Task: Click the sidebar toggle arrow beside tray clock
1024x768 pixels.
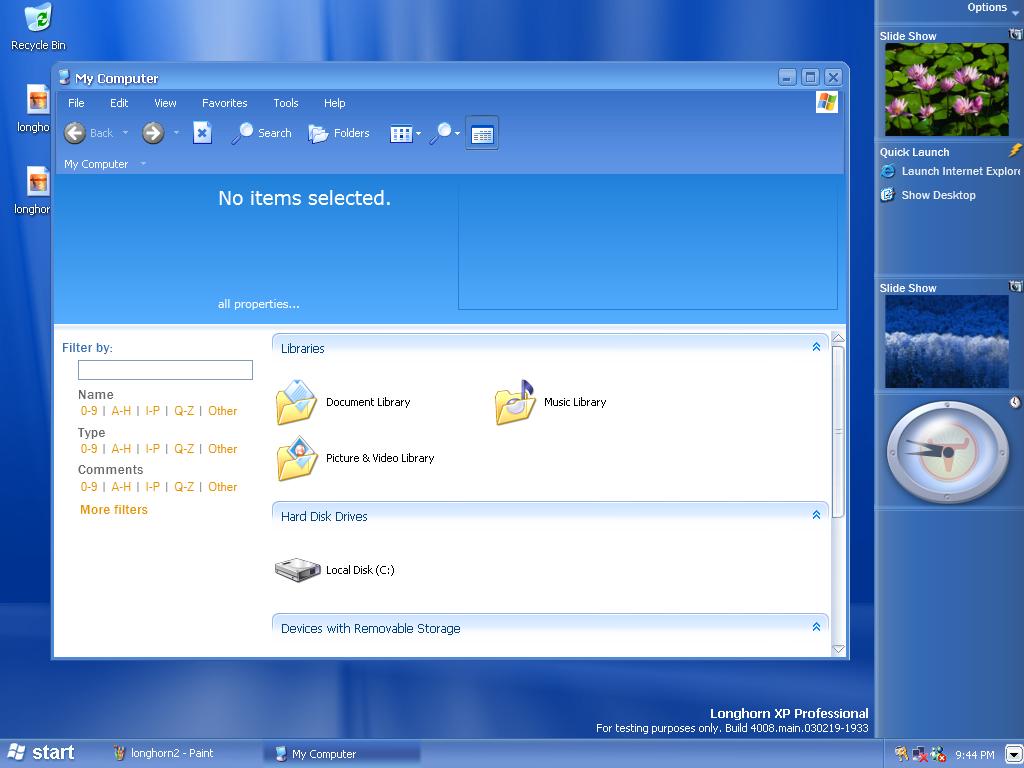Action: point(1012,754)
